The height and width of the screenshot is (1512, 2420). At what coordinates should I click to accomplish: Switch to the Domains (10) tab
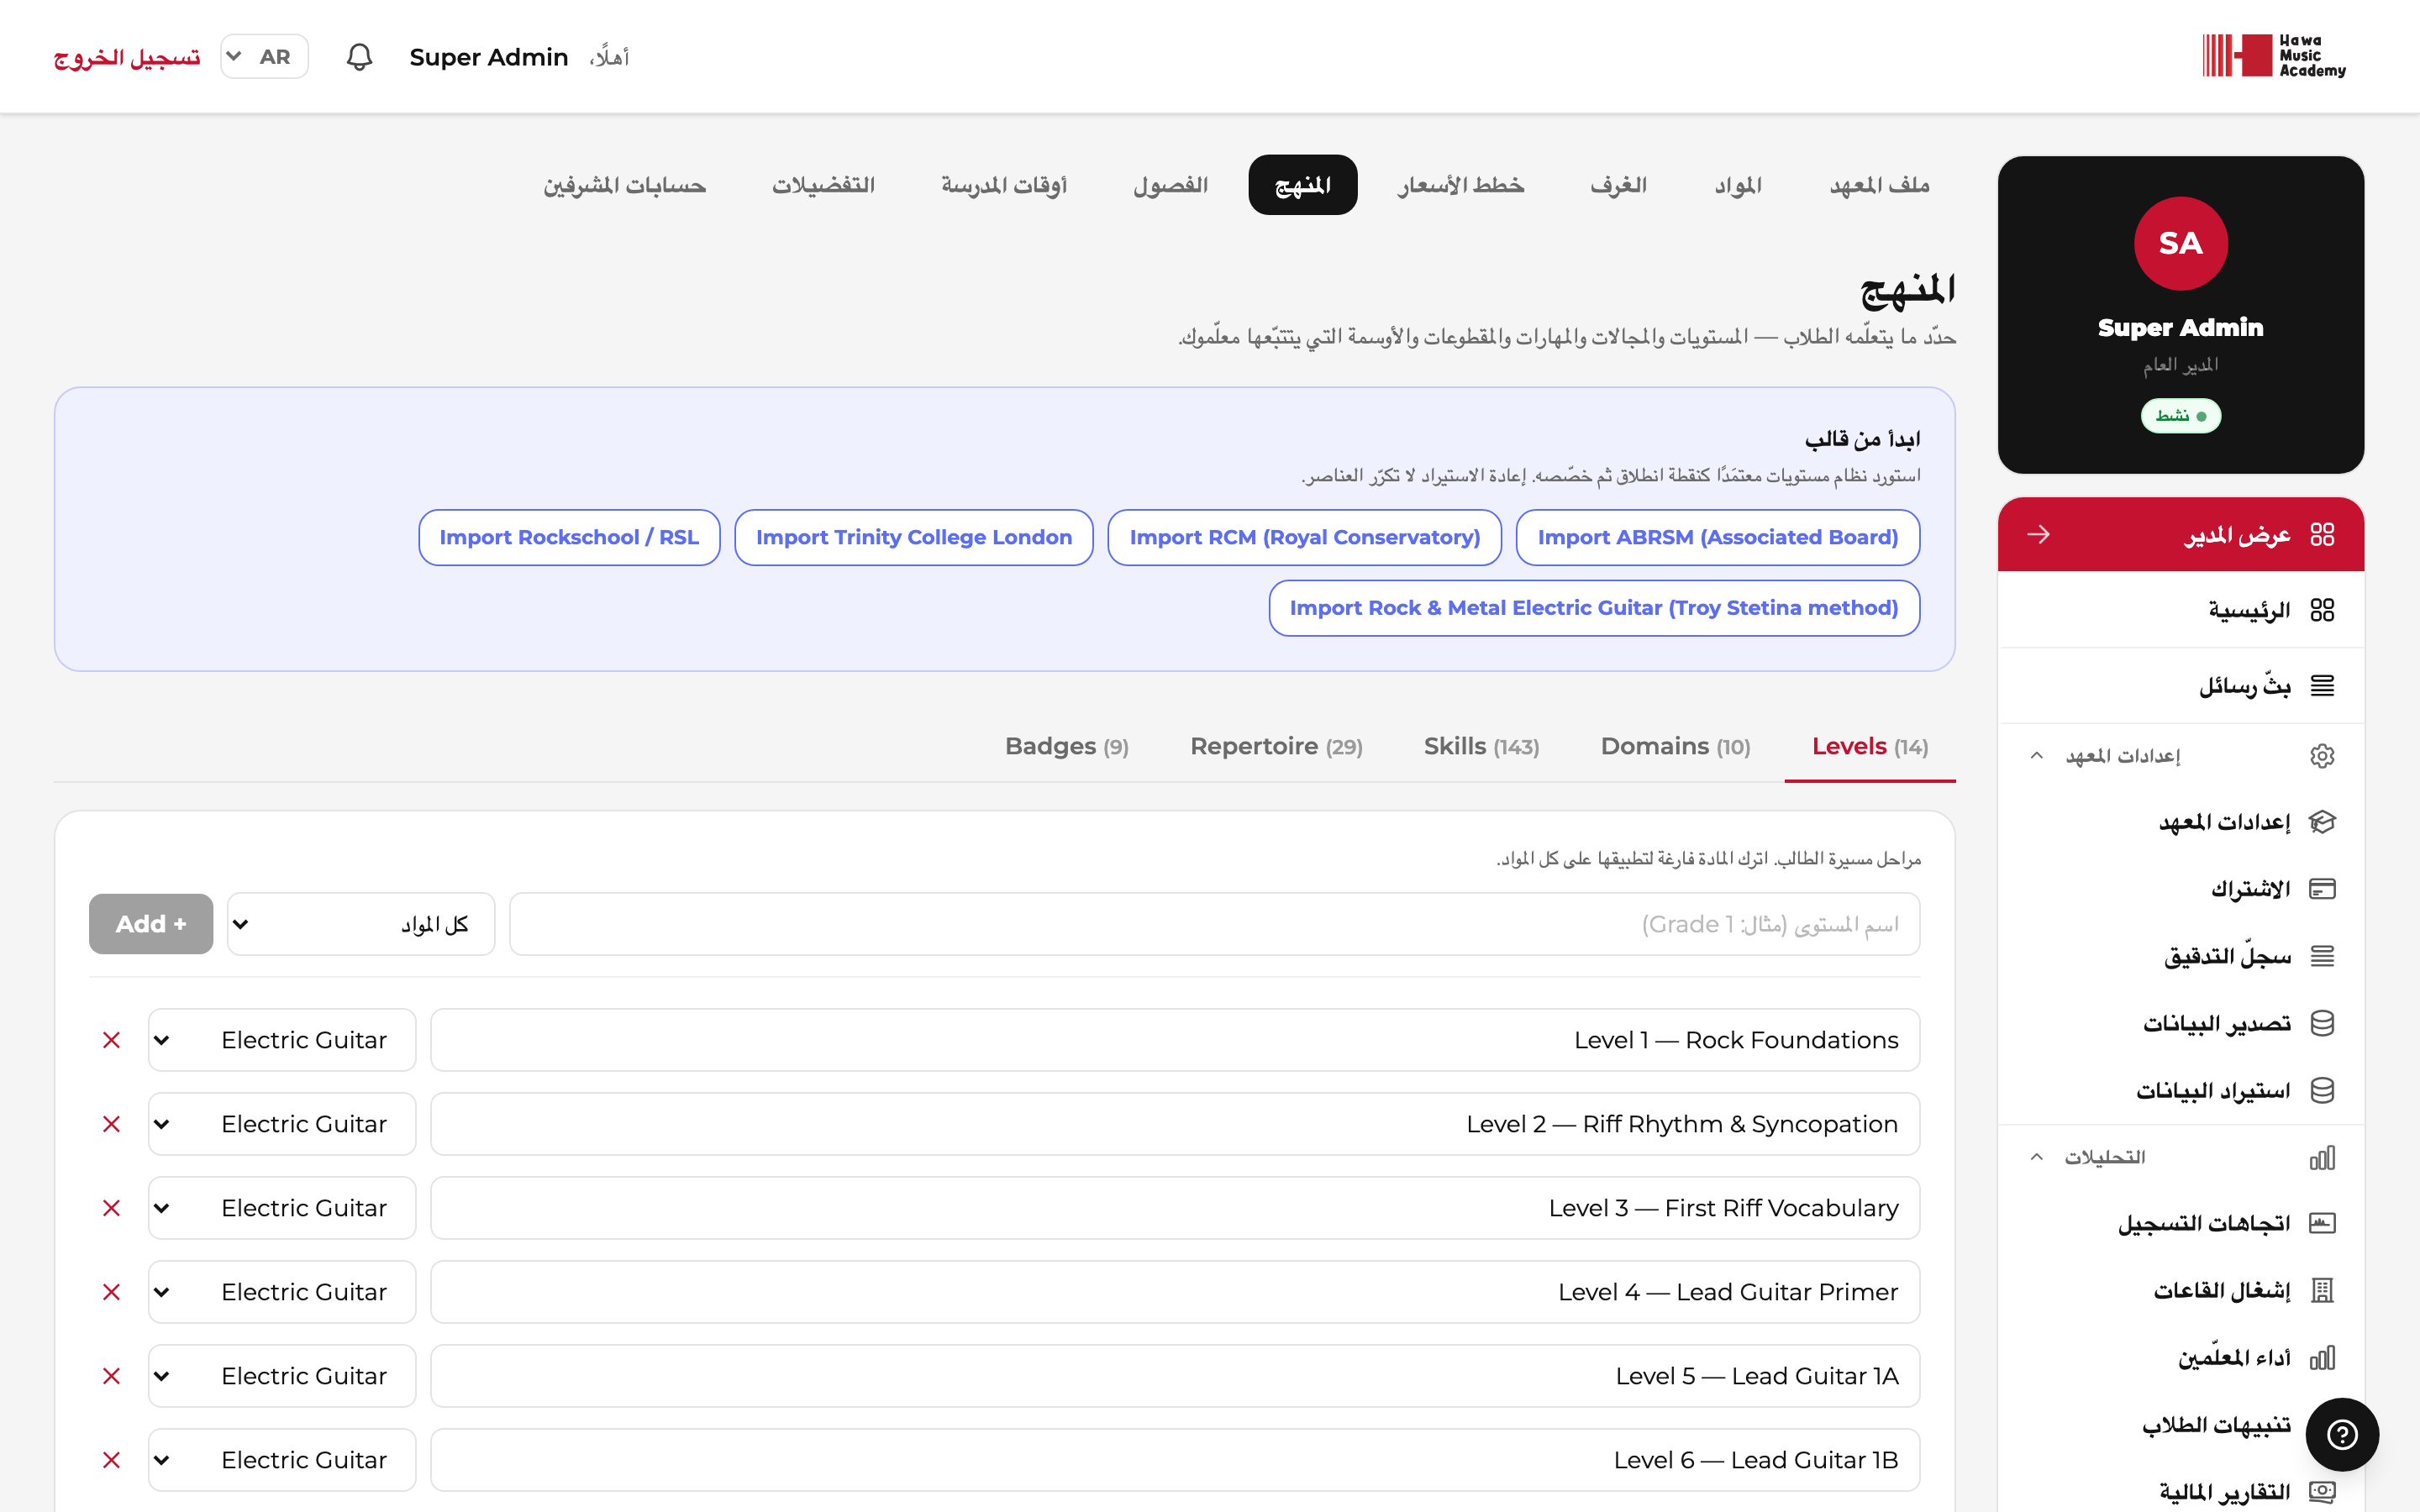coord(1675,746)
